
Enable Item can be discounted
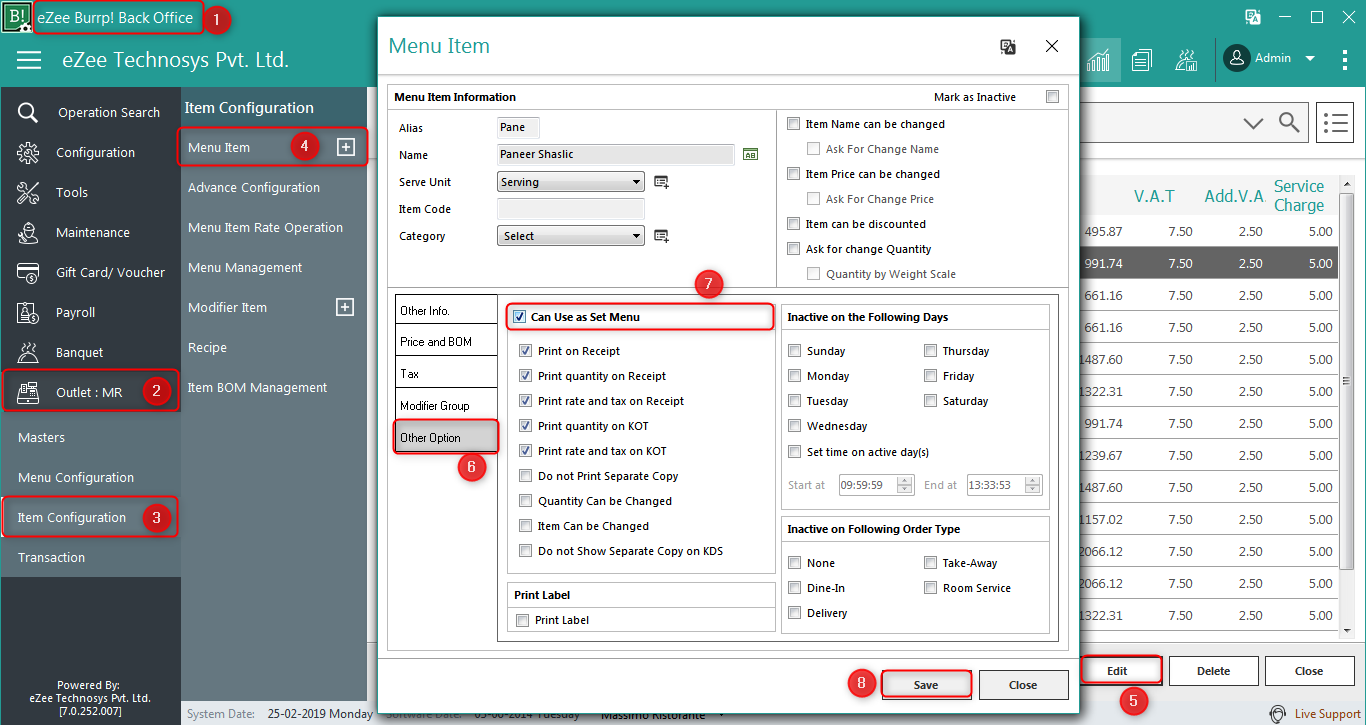794,224
